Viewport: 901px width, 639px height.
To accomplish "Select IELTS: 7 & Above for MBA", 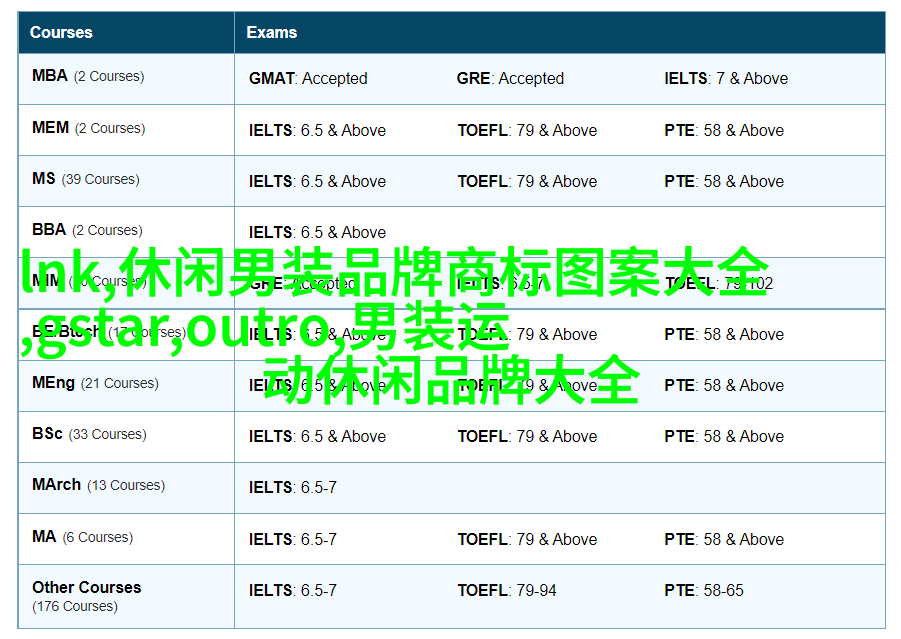I will (x=726, y=78).
